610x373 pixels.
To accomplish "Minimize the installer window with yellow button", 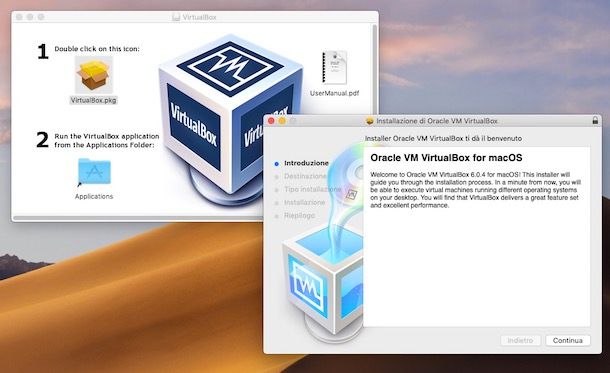I will tap(282, 121).
